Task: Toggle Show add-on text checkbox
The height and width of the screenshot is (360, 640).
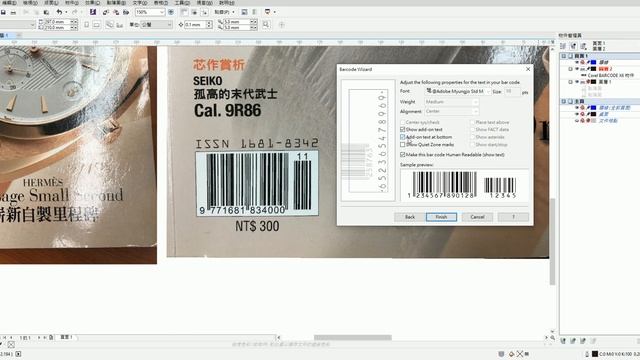Action: 403,129
